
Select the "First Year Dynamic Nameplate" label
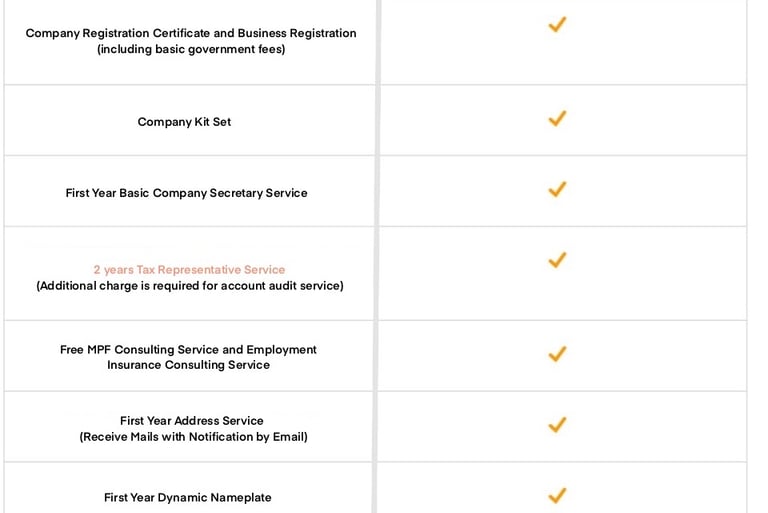tap(188, 498)
